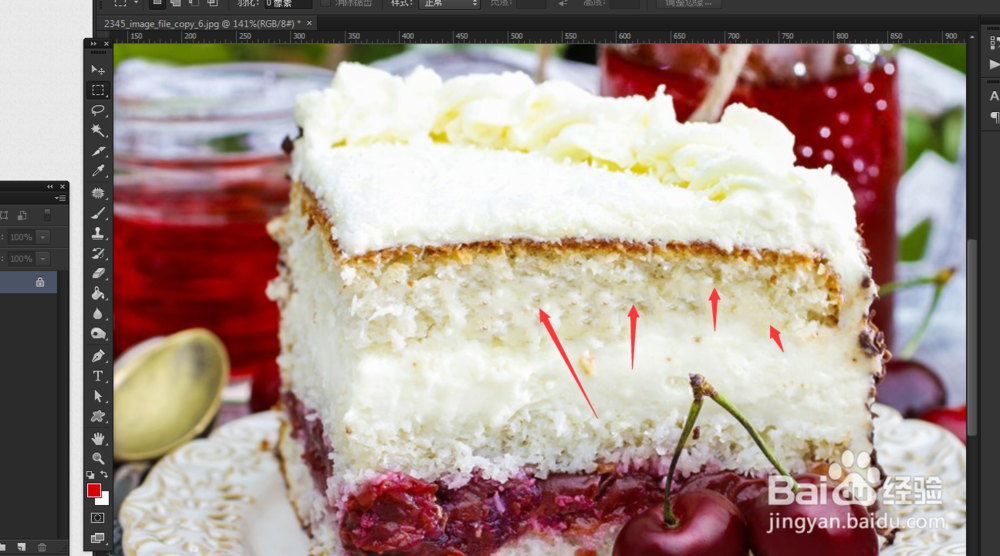Select the History Brush tool
Screen dimensions: 1000x556
(x=98, y=253)
